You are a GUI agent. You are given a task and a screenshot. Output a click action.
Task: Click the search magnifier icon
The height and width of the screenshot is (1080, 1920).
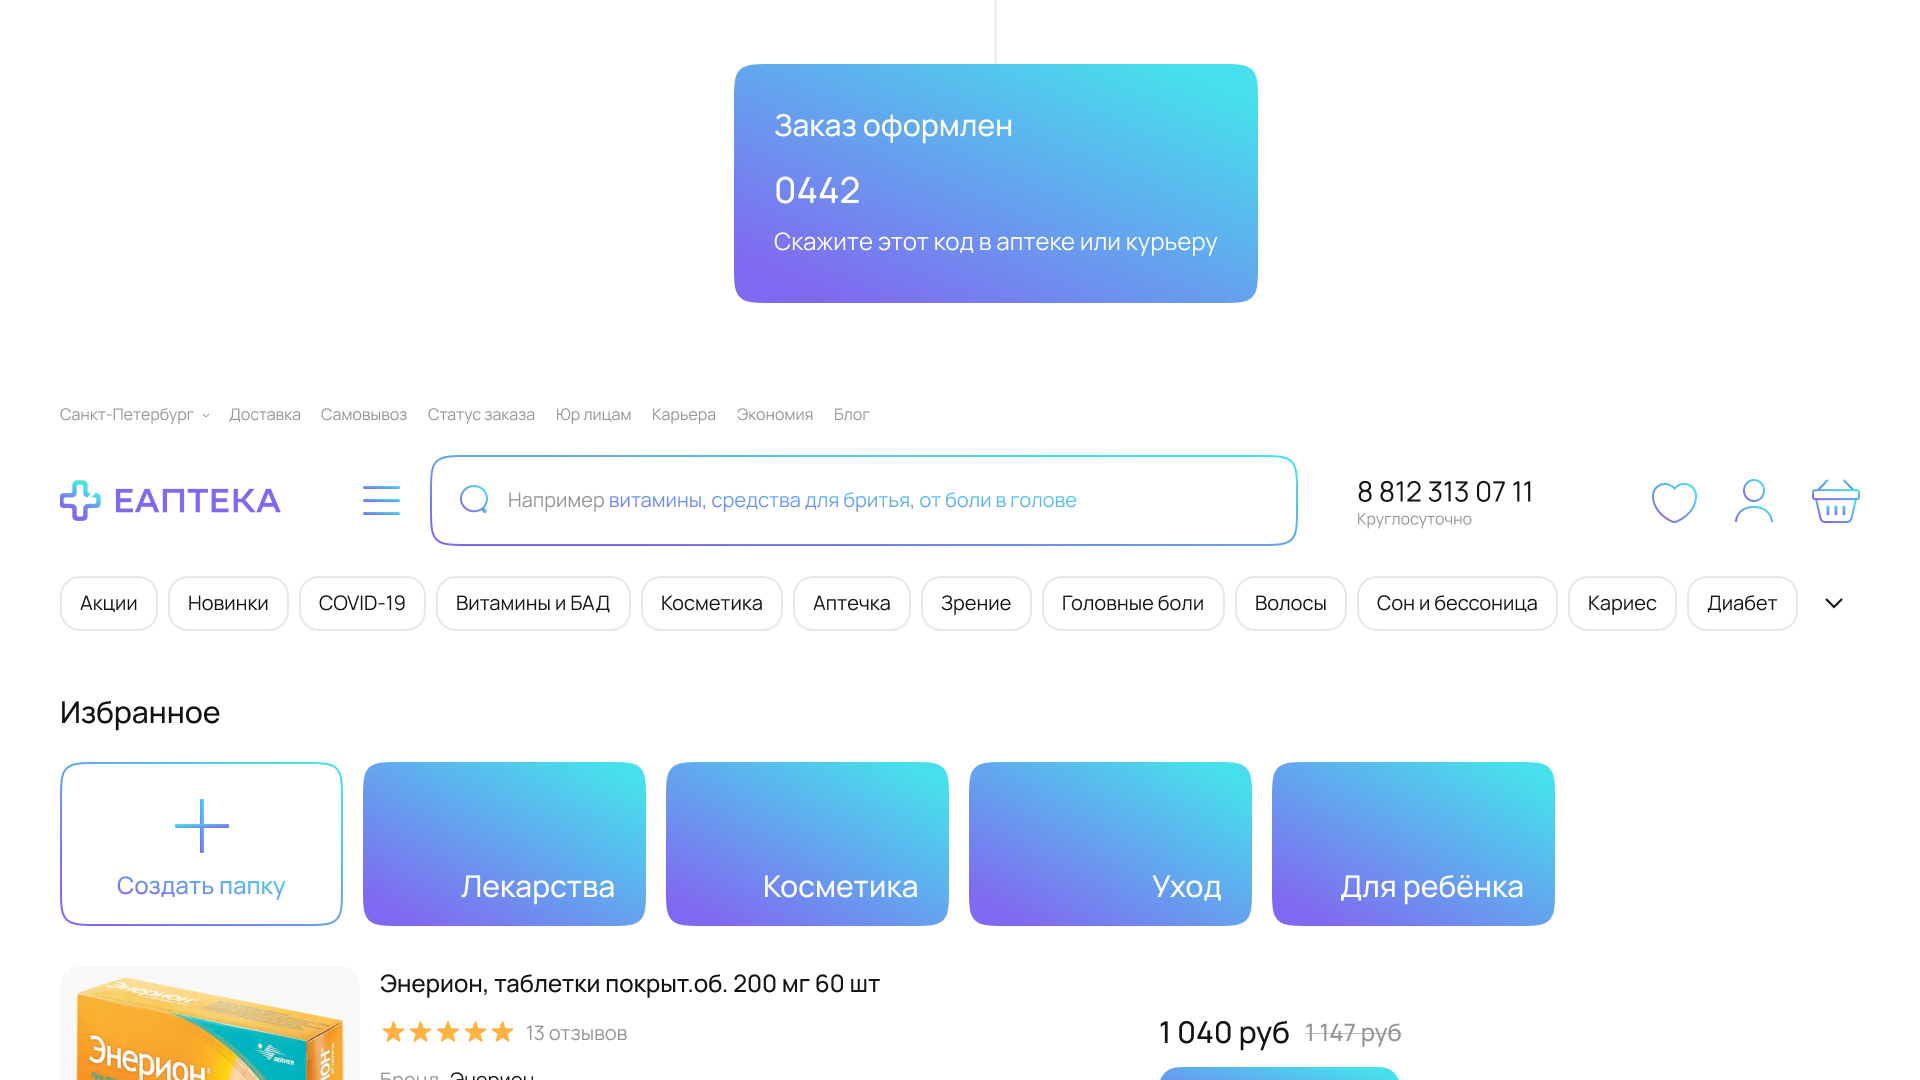474,500
